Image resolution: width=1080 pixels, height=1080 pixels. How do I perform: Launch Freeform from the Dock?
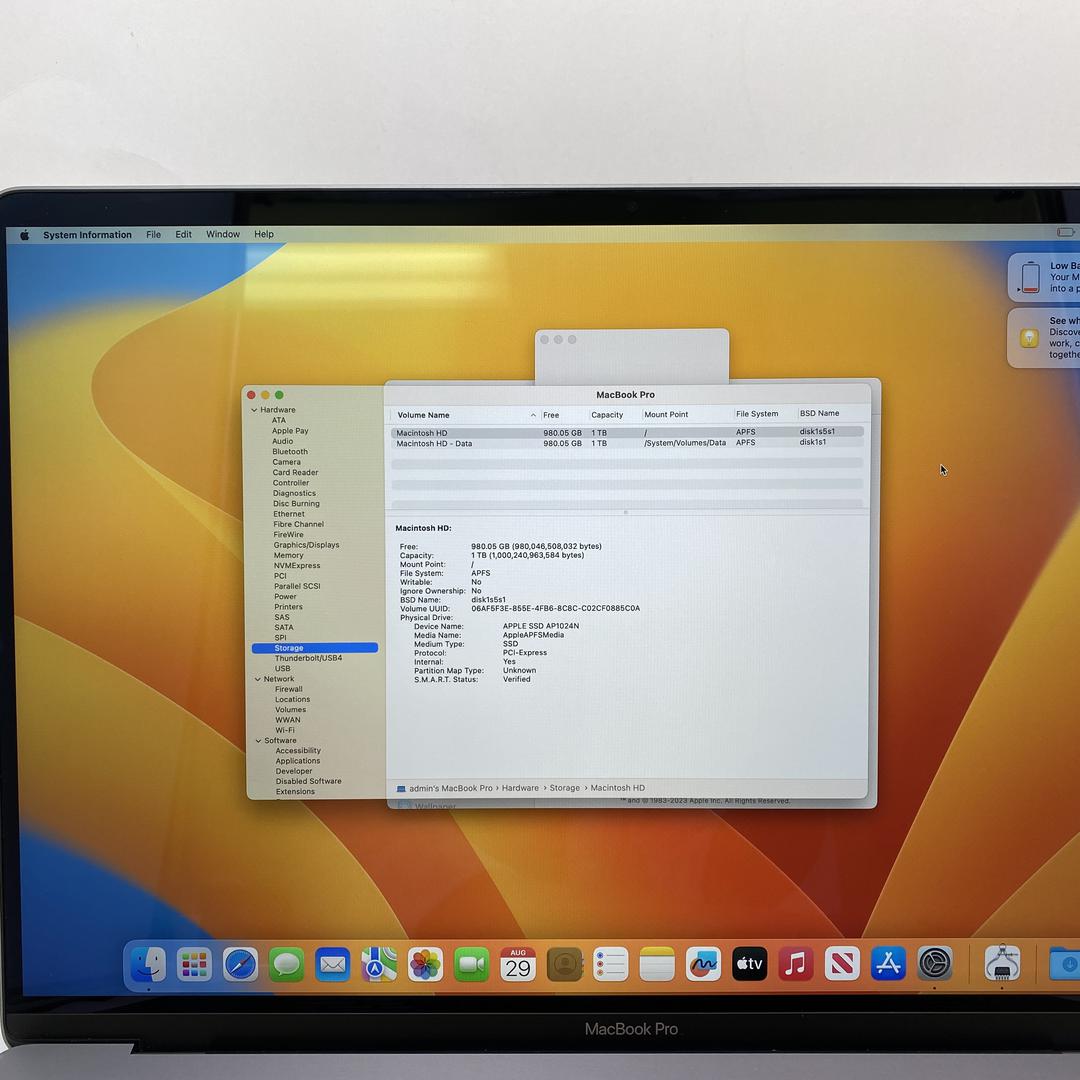703,964
